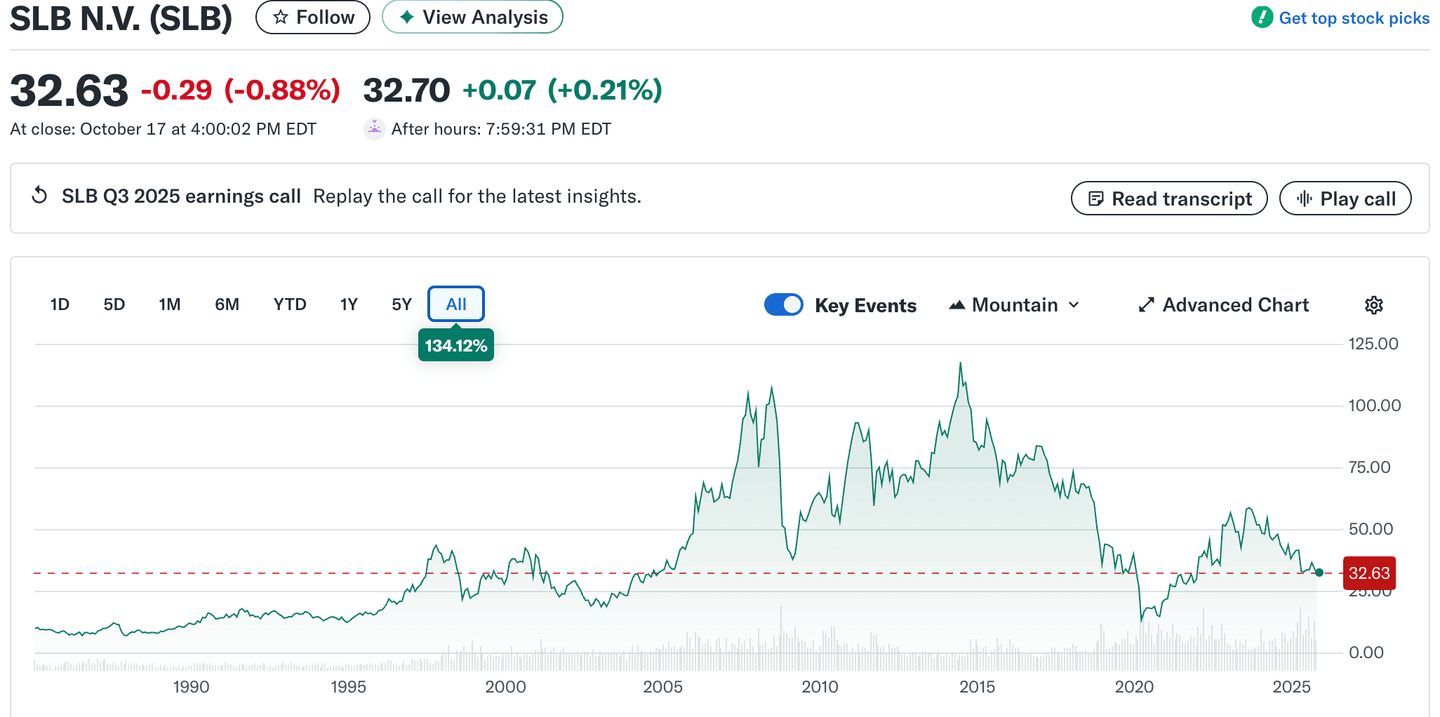Read the earnings call transcript
The height and width of the screenshot is (717, 1440).
tap(1169, 198)
